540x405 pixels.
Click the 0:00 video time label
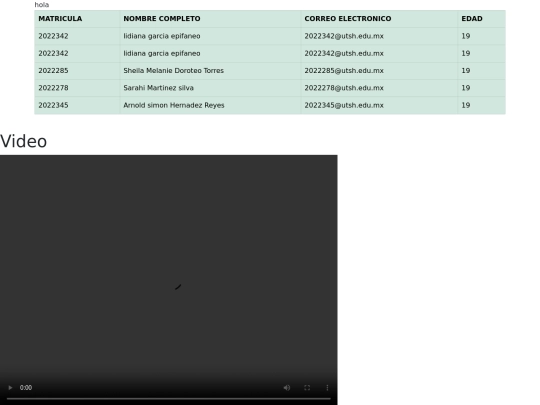point(26,388)
